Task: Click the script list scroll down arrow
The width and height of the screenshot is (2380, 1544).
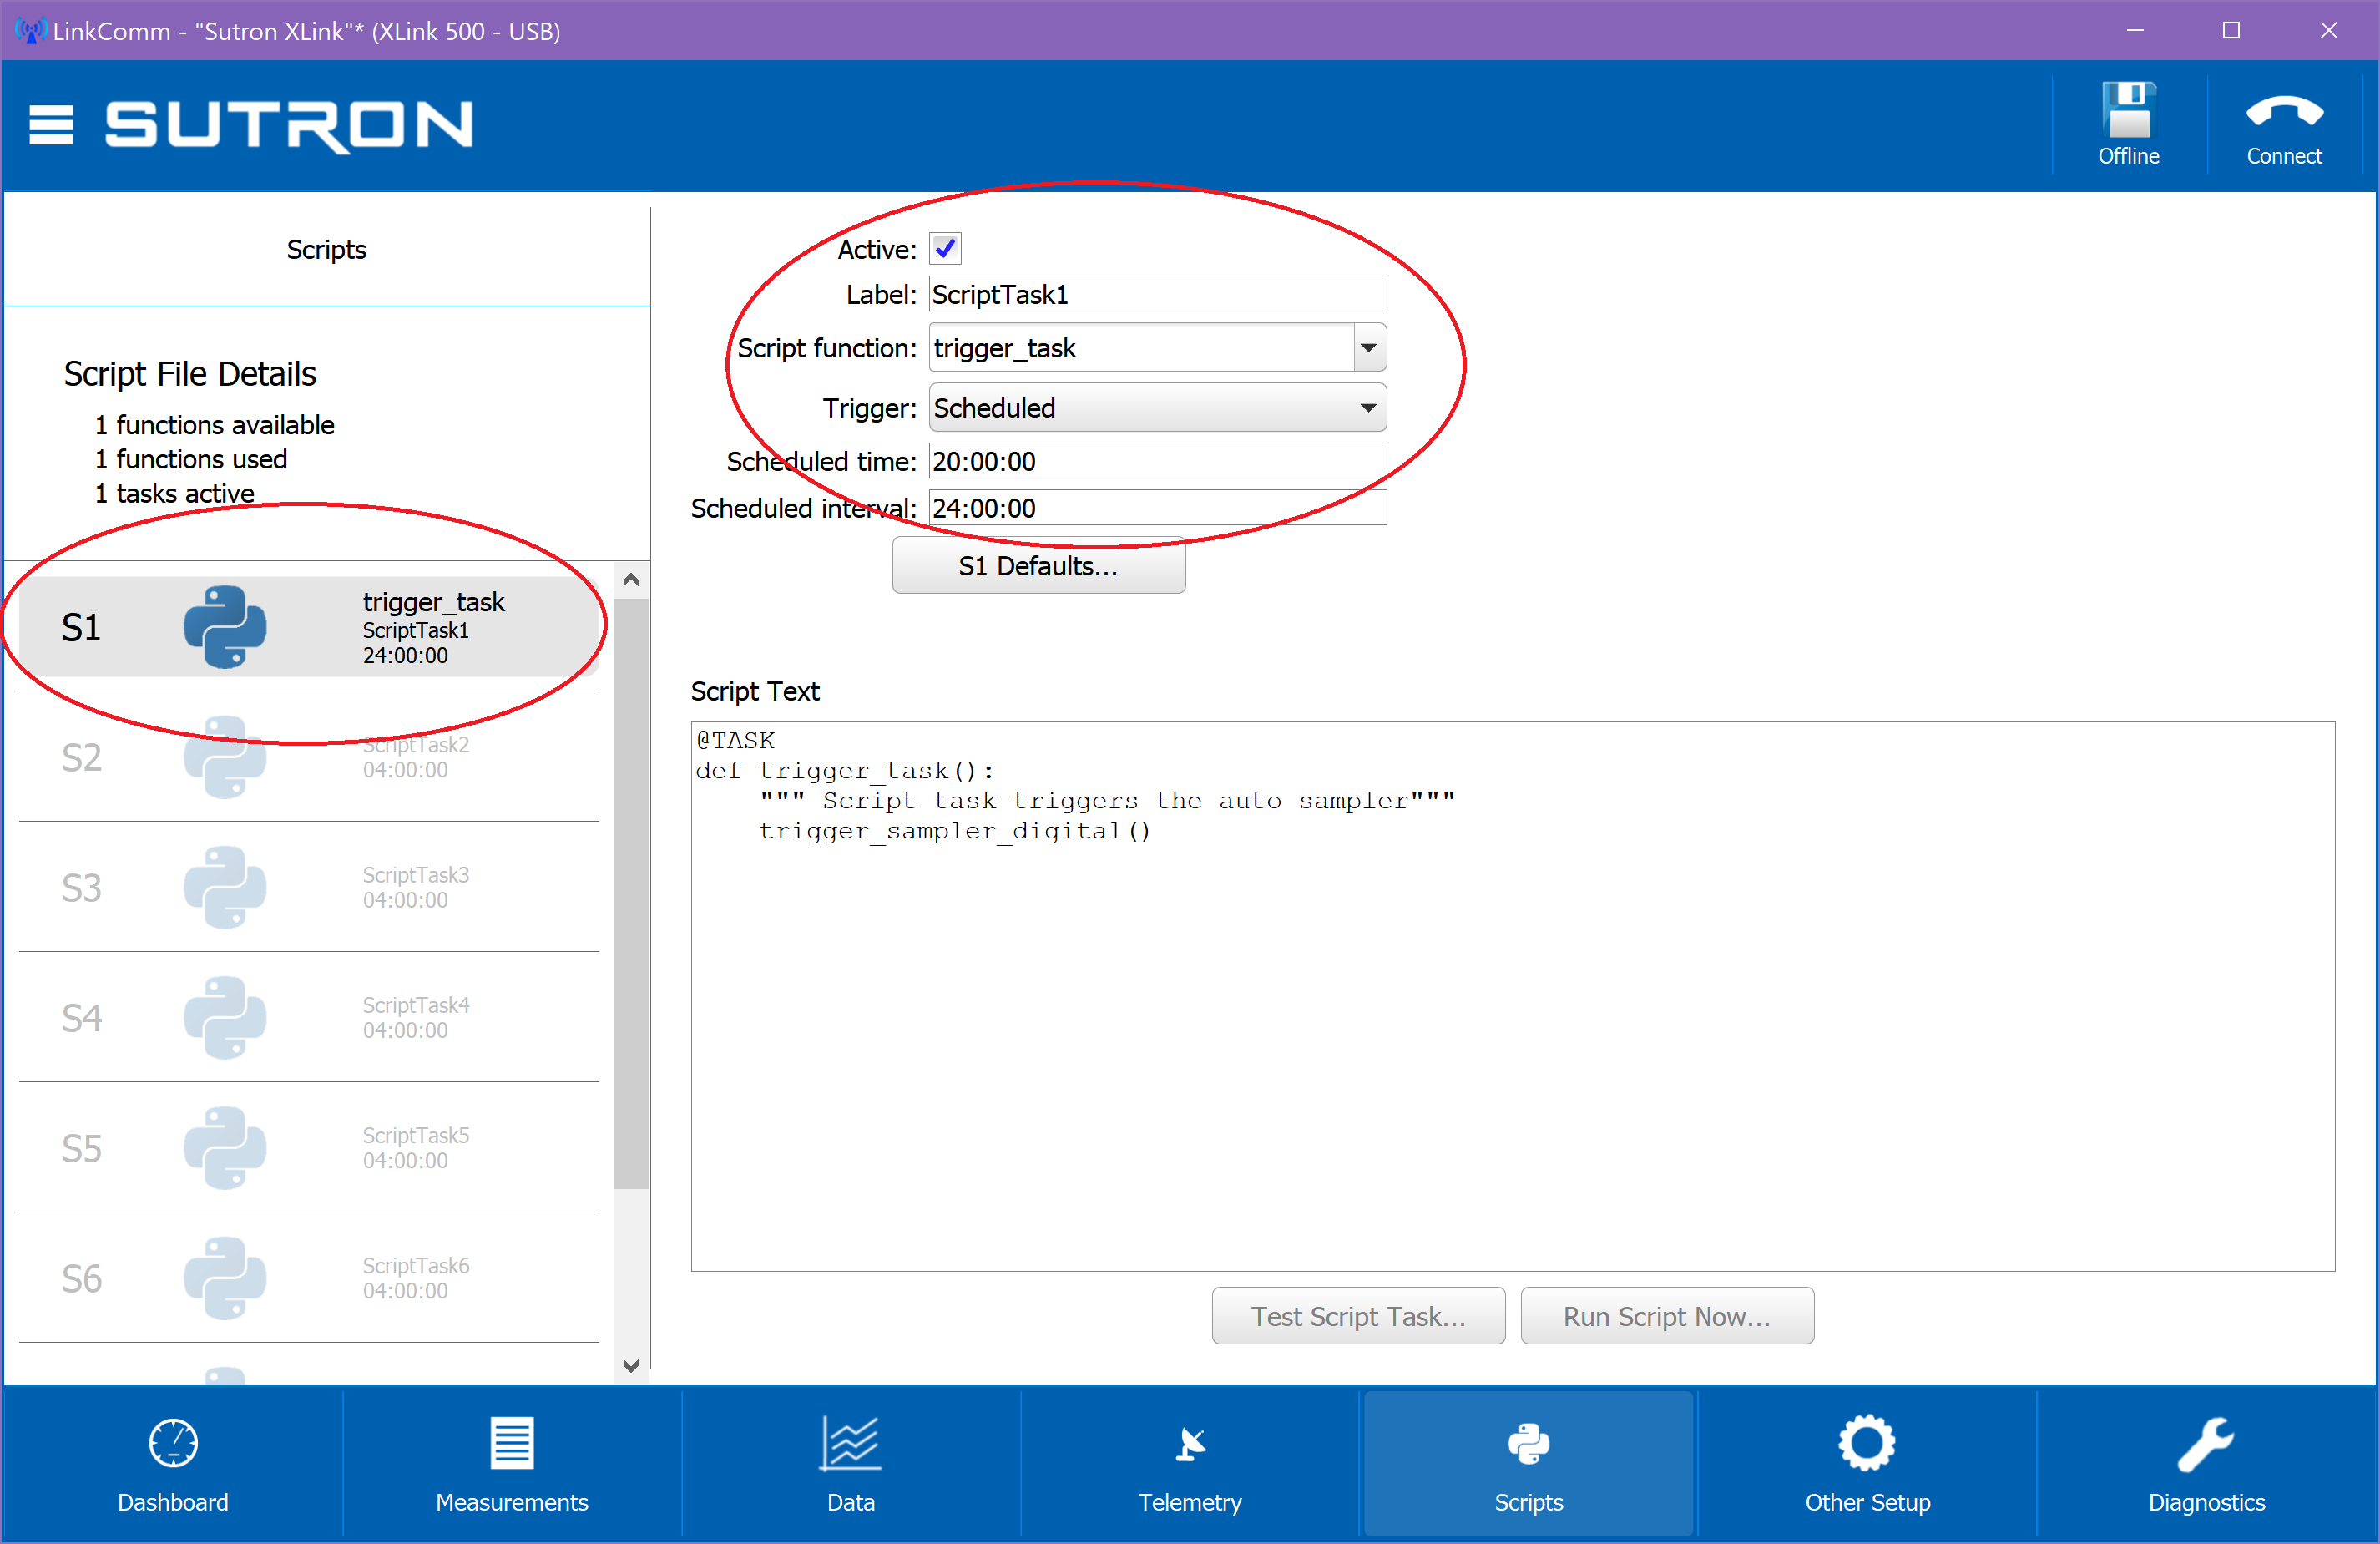Action: click(x=630, y=1365)
